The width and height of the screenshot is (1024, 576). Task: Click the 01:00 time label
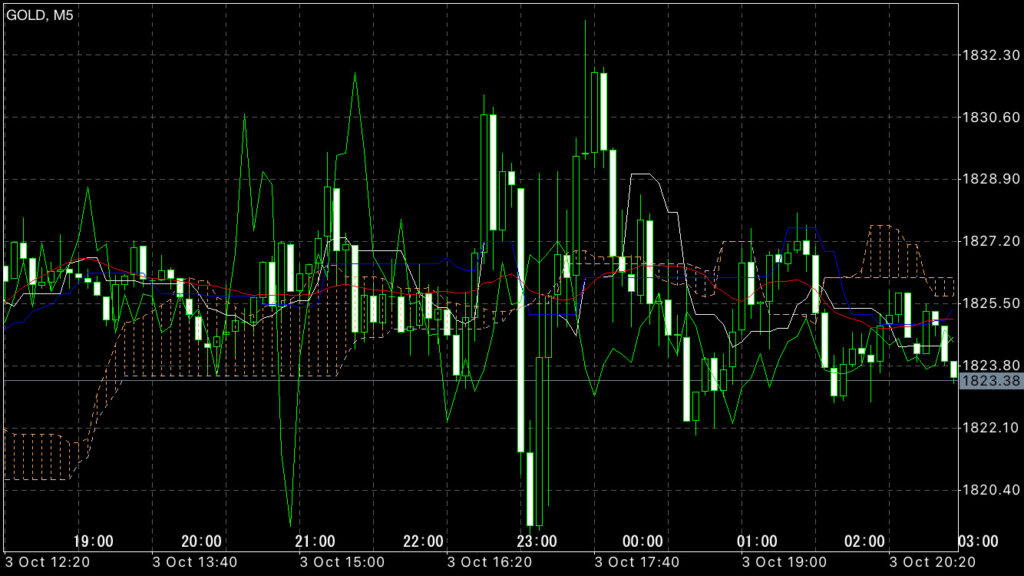(757, 541)
